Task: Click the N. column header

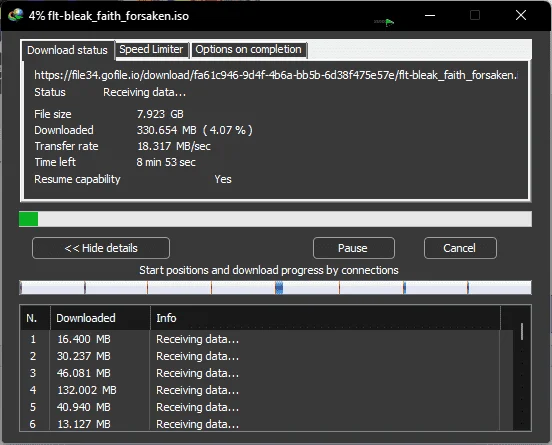Action: tap(35, 318)
